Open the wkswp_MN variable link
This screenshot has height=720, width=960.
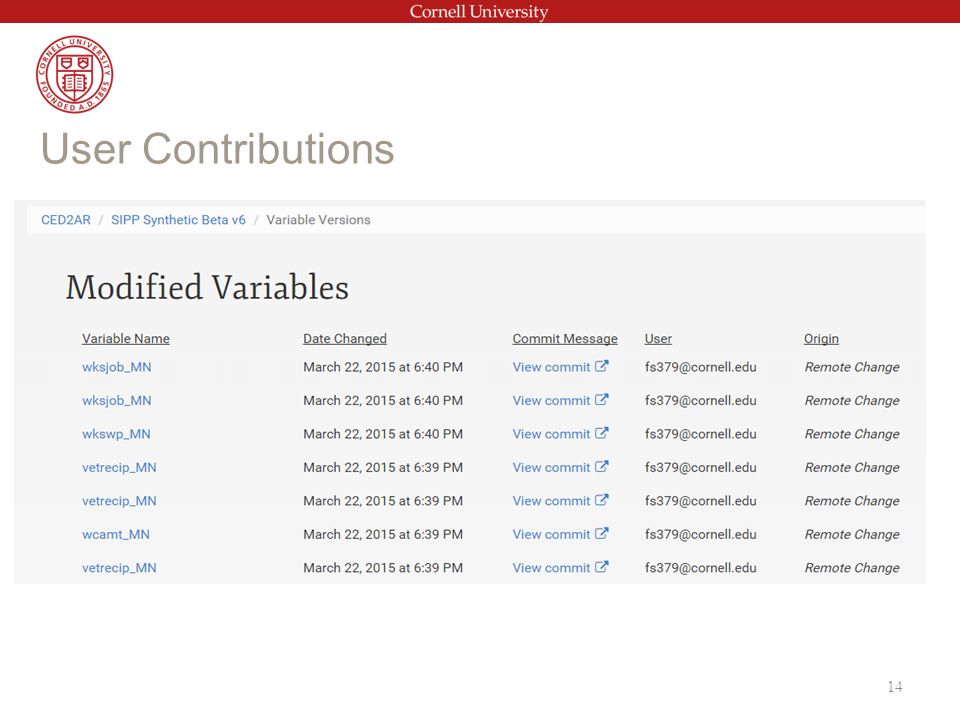116,434
